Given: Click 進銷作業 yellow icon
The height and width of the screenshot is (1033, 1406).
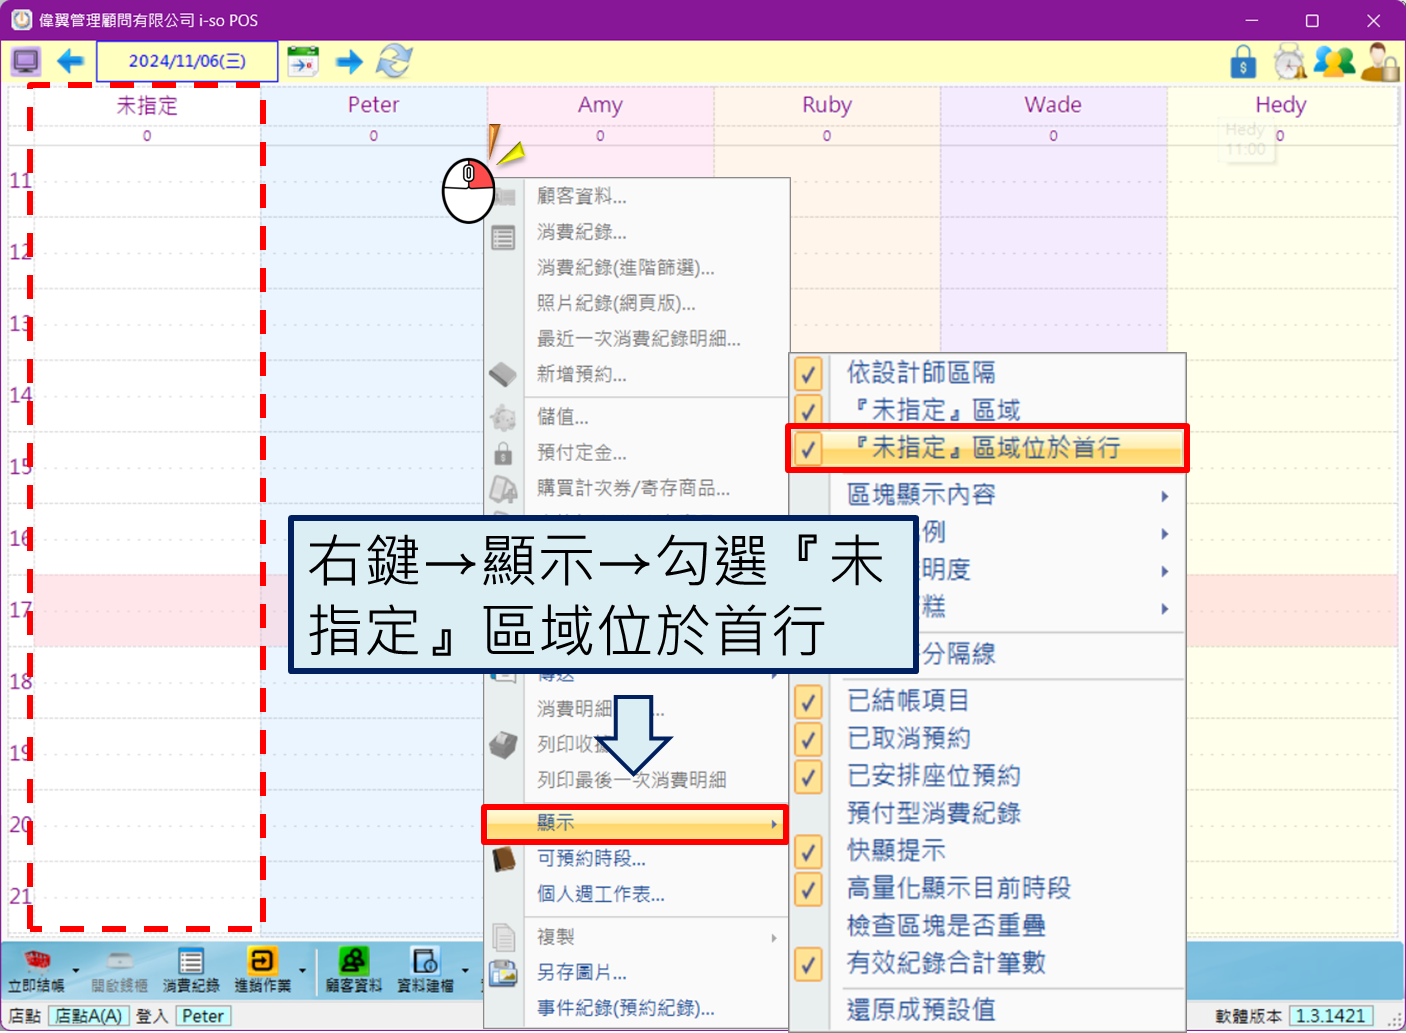Looking at the screenshot, I should coord(262,970).
